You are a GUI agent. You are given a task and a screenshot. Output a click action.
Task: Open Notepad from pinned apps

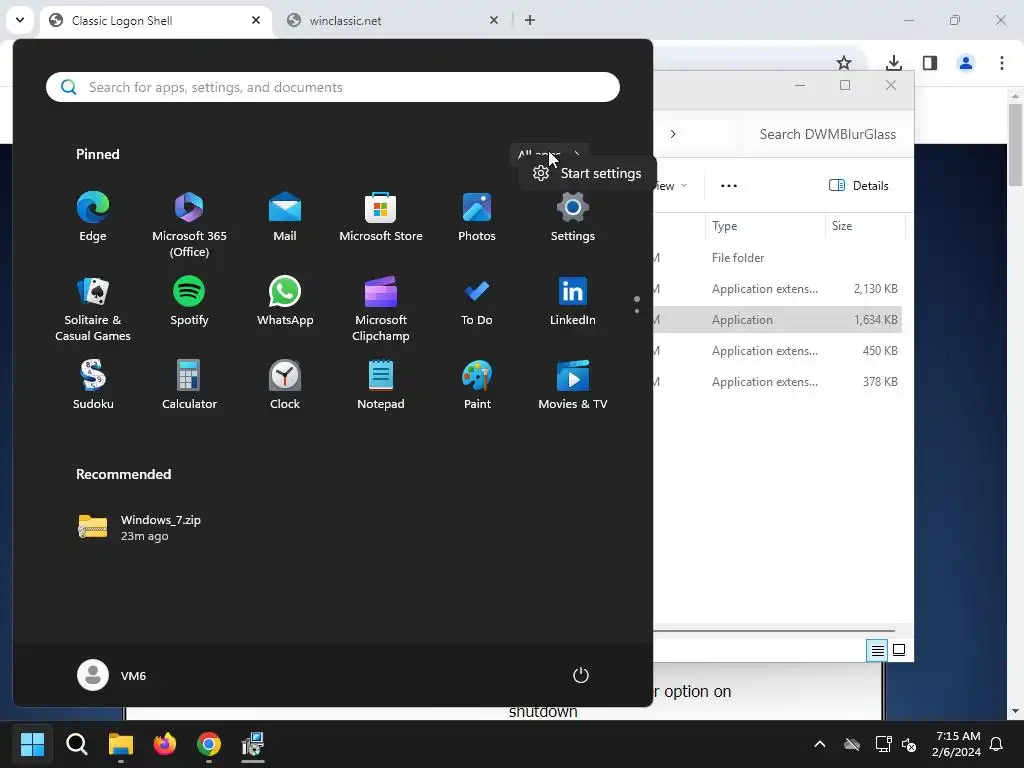point(381,385)
